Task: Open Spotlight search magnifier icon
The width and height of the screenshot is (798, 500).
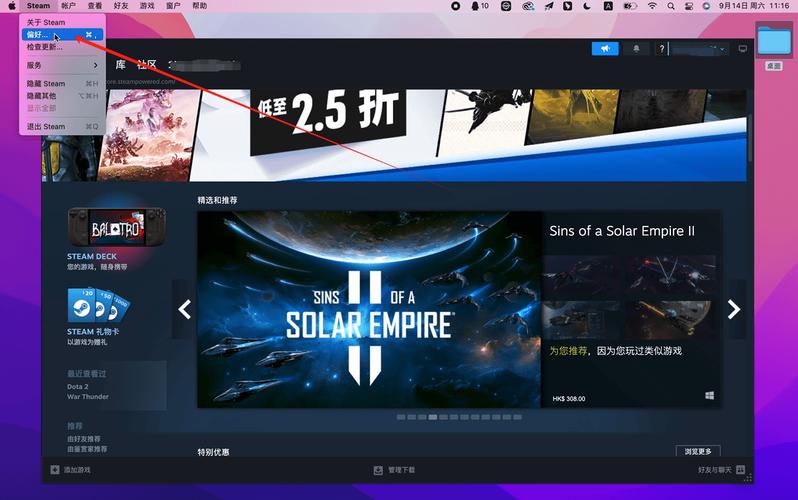Action: pos(671,6)
